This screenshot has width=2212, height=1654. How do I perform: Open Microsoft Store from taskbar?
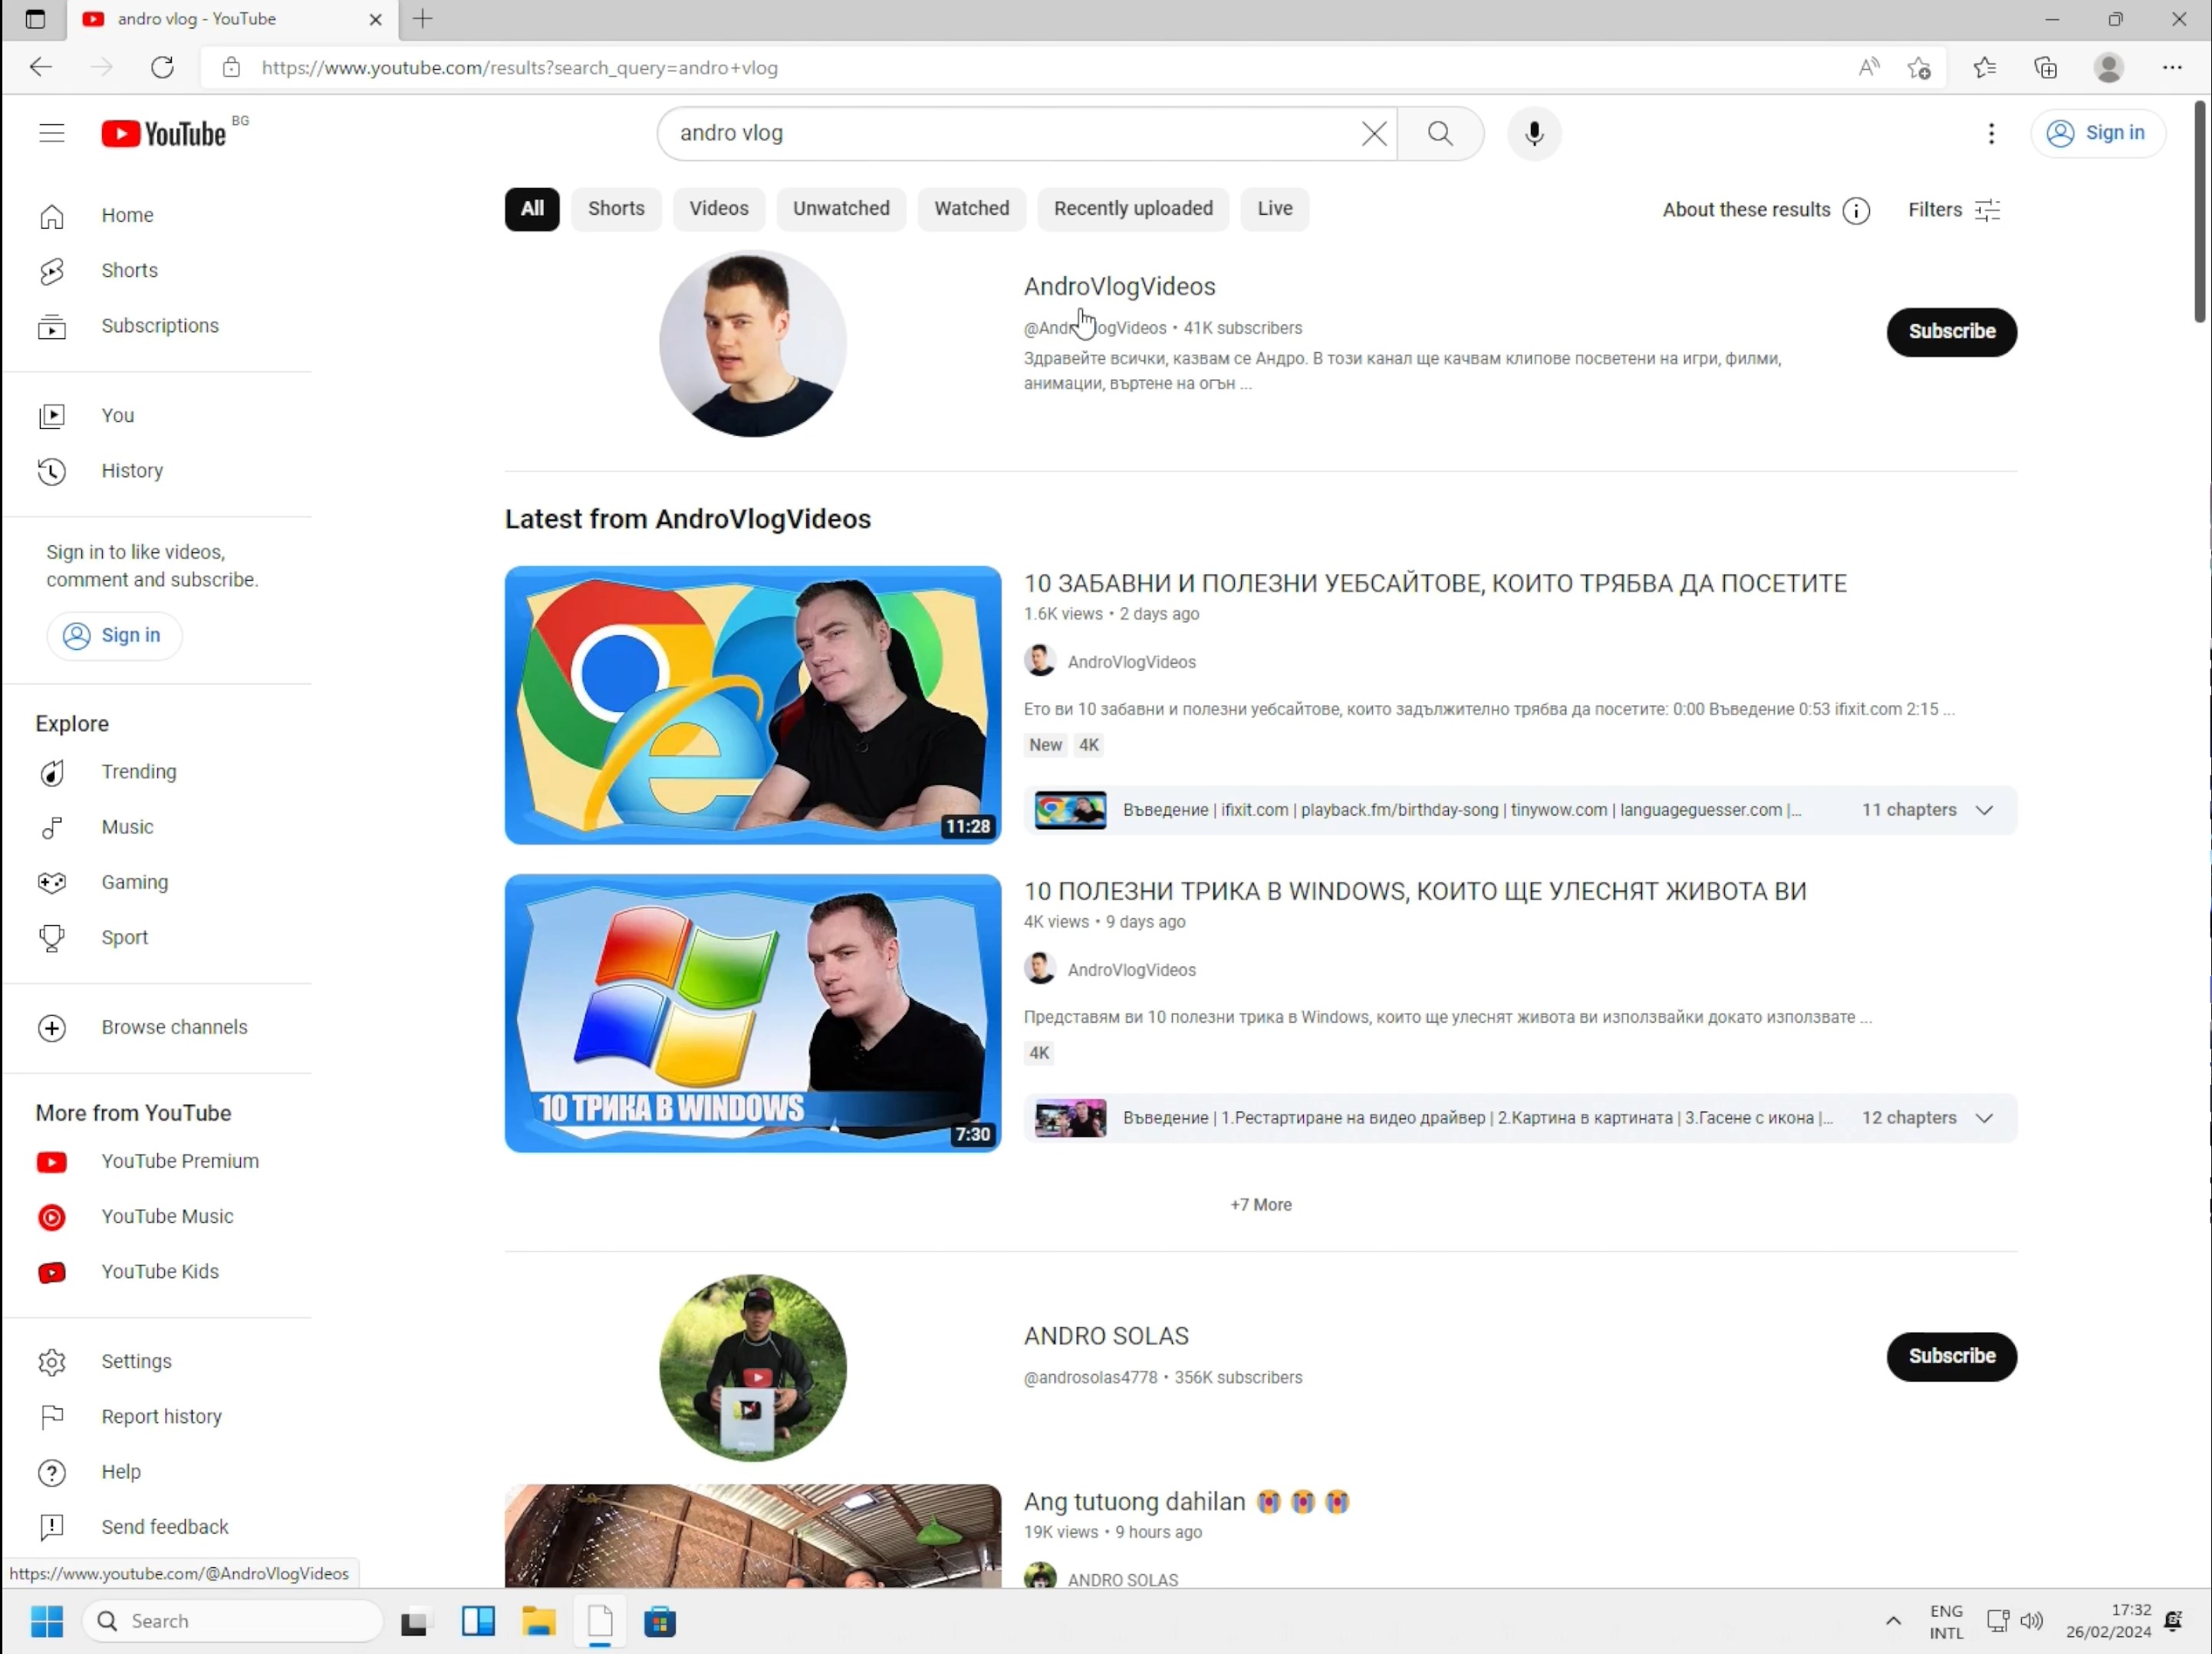point(659,1622)
